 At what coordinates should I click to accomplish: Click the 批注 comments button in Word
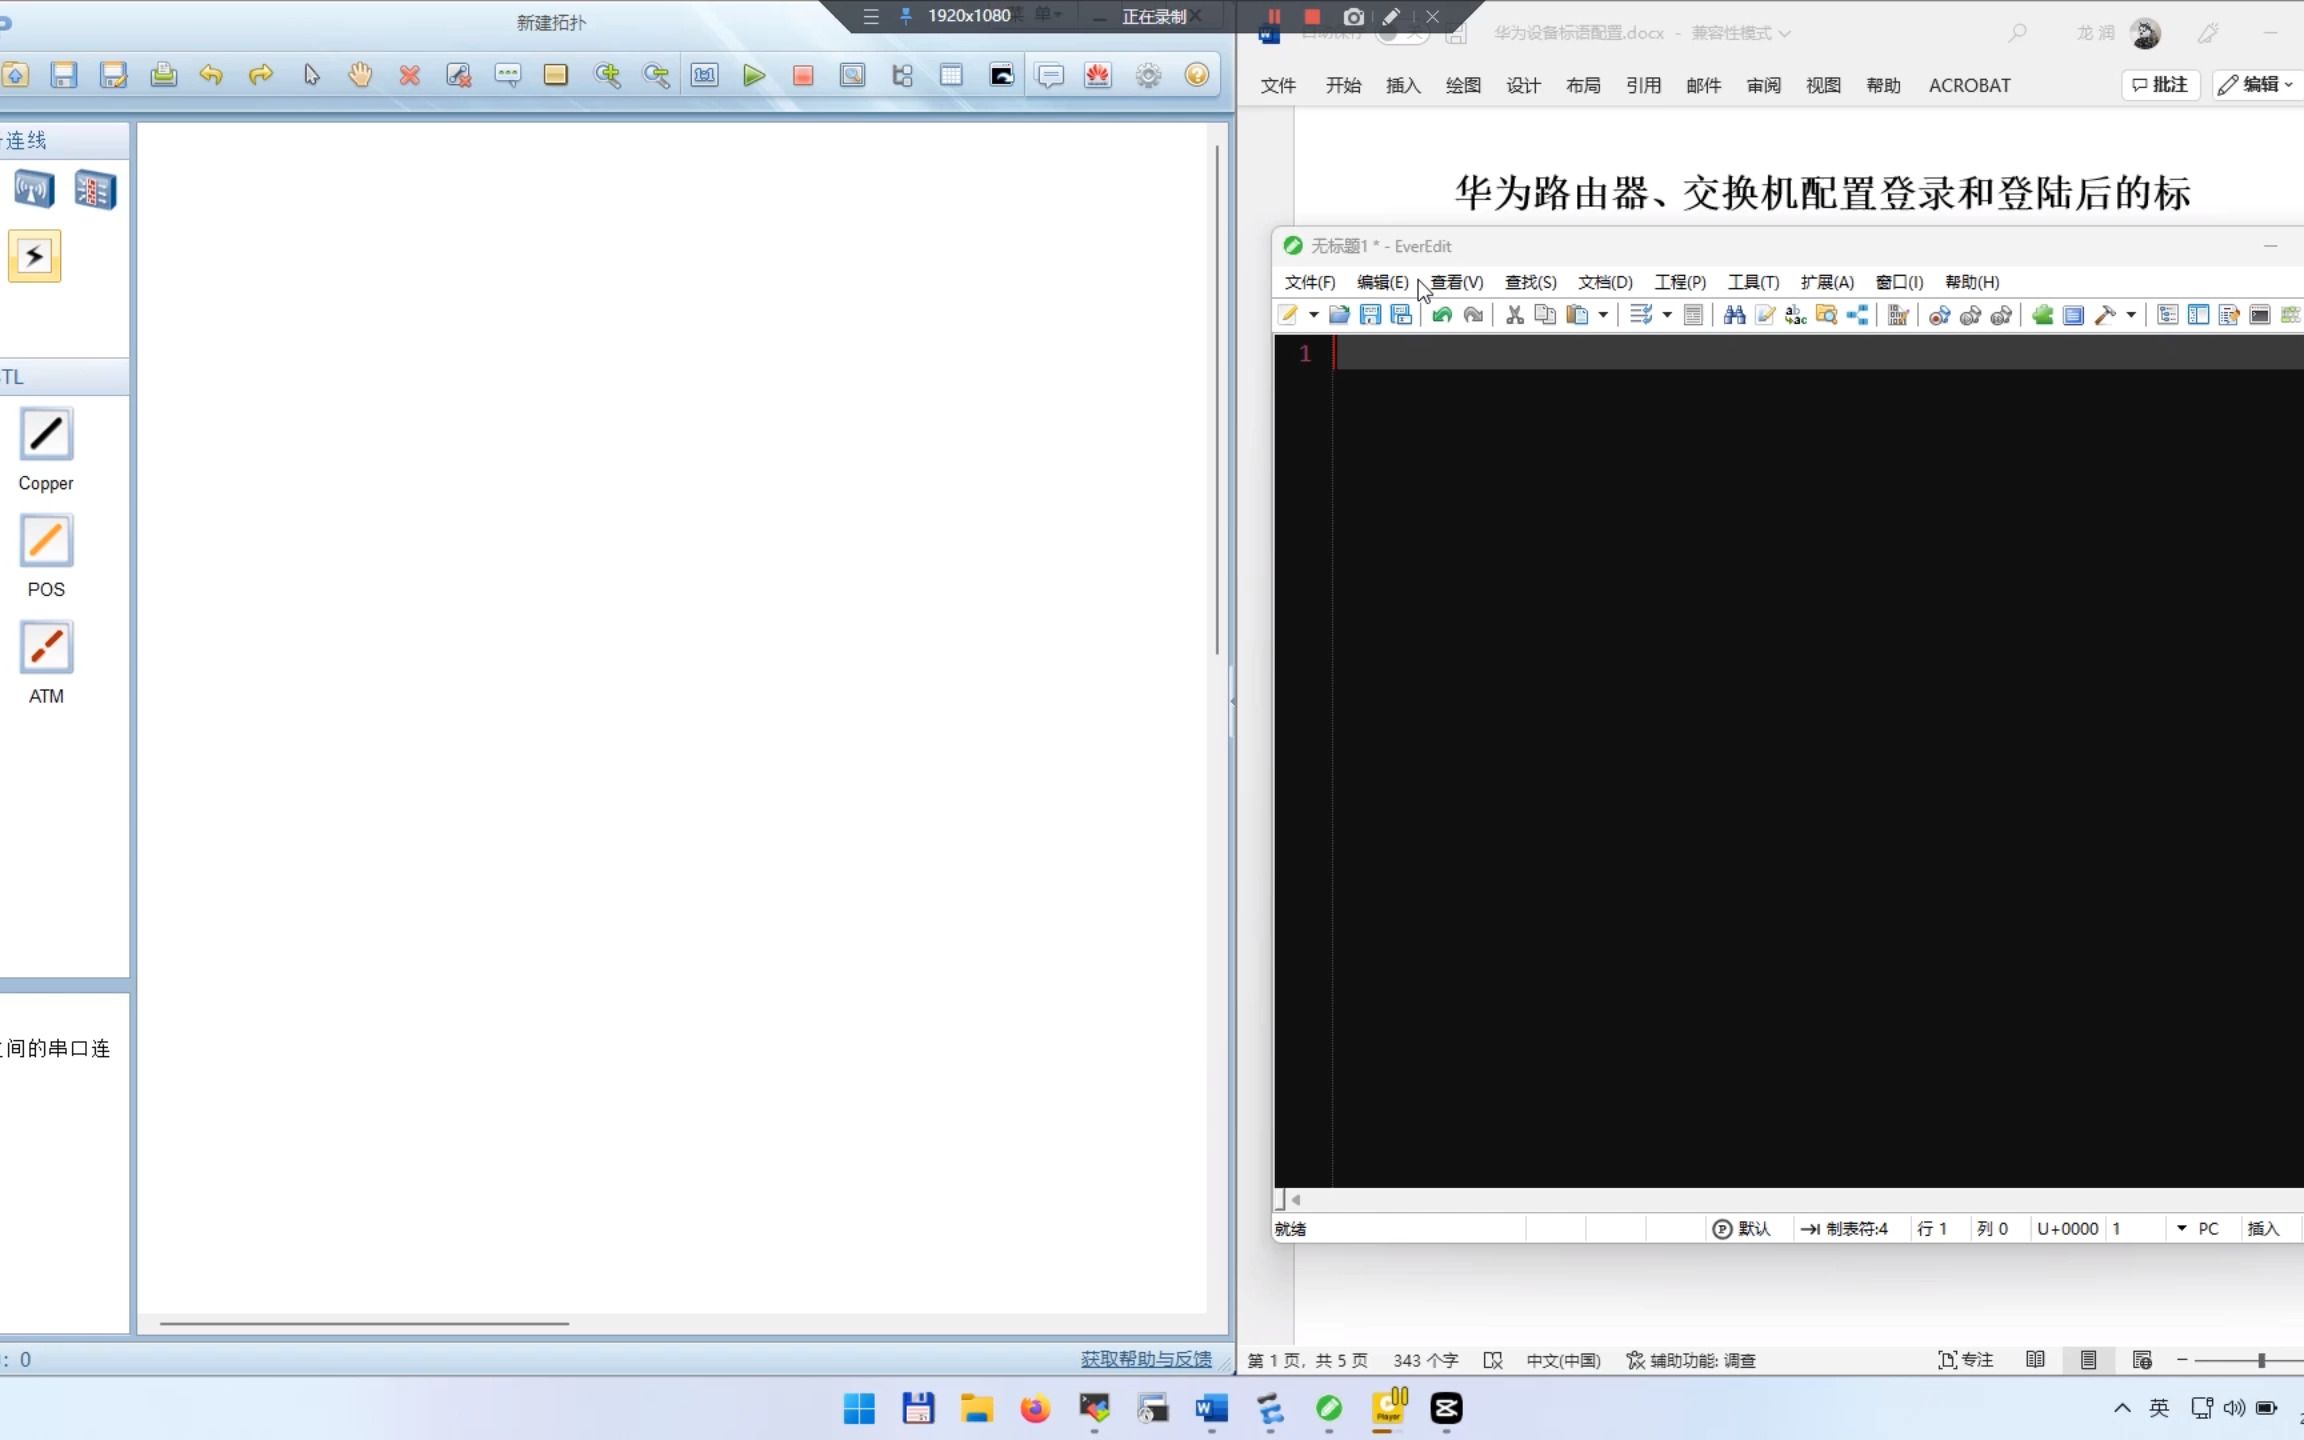click(2160, 85)
